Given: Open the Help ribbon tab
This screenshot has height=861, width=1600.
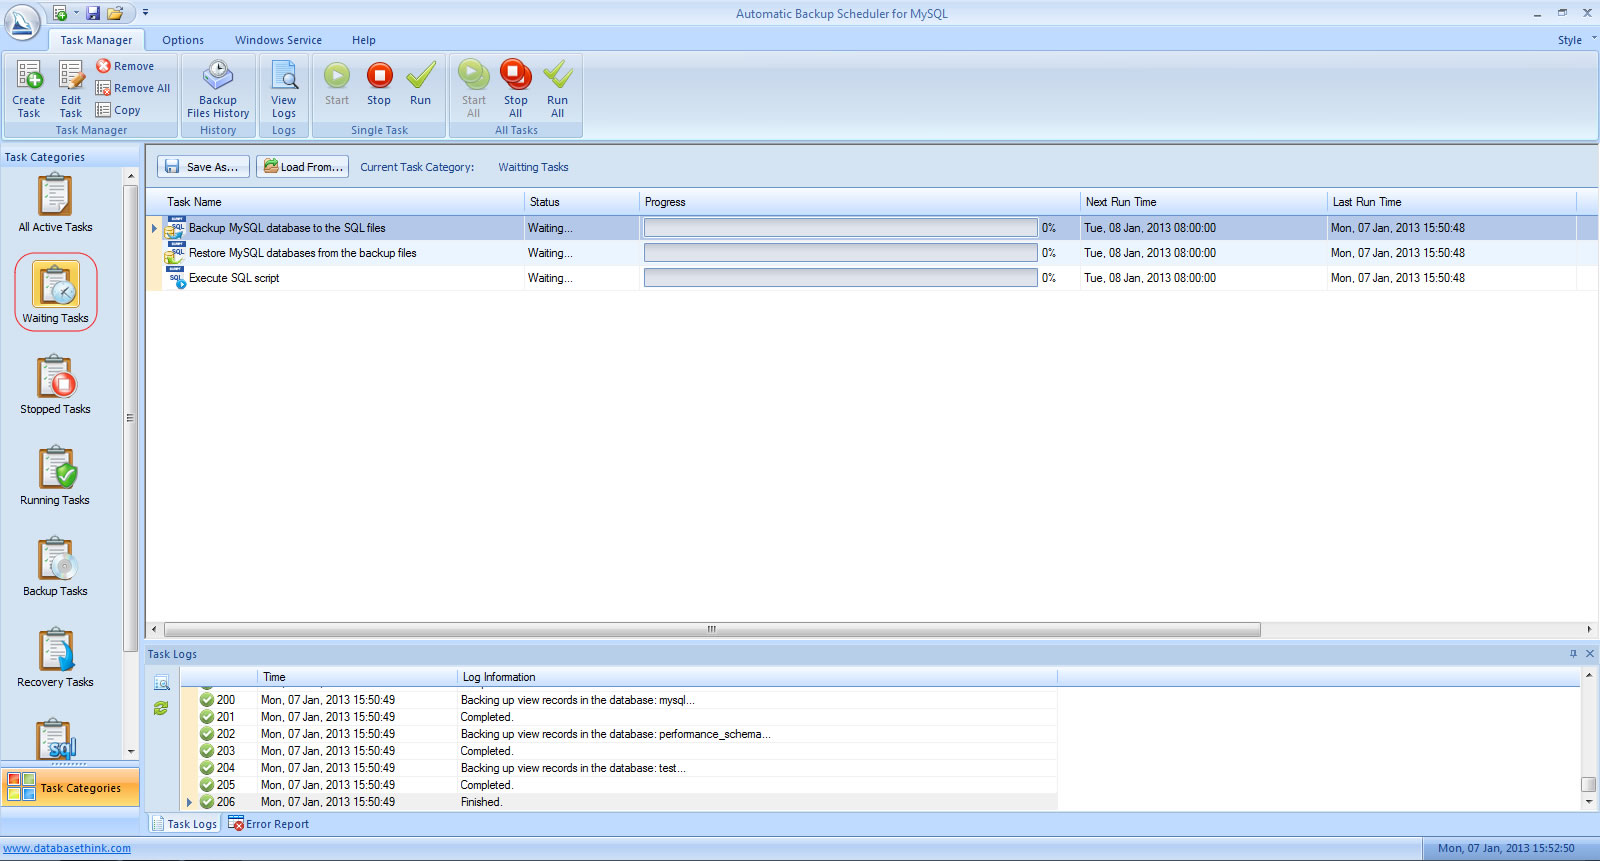Looking at the screenshot, I should [364, 40].
